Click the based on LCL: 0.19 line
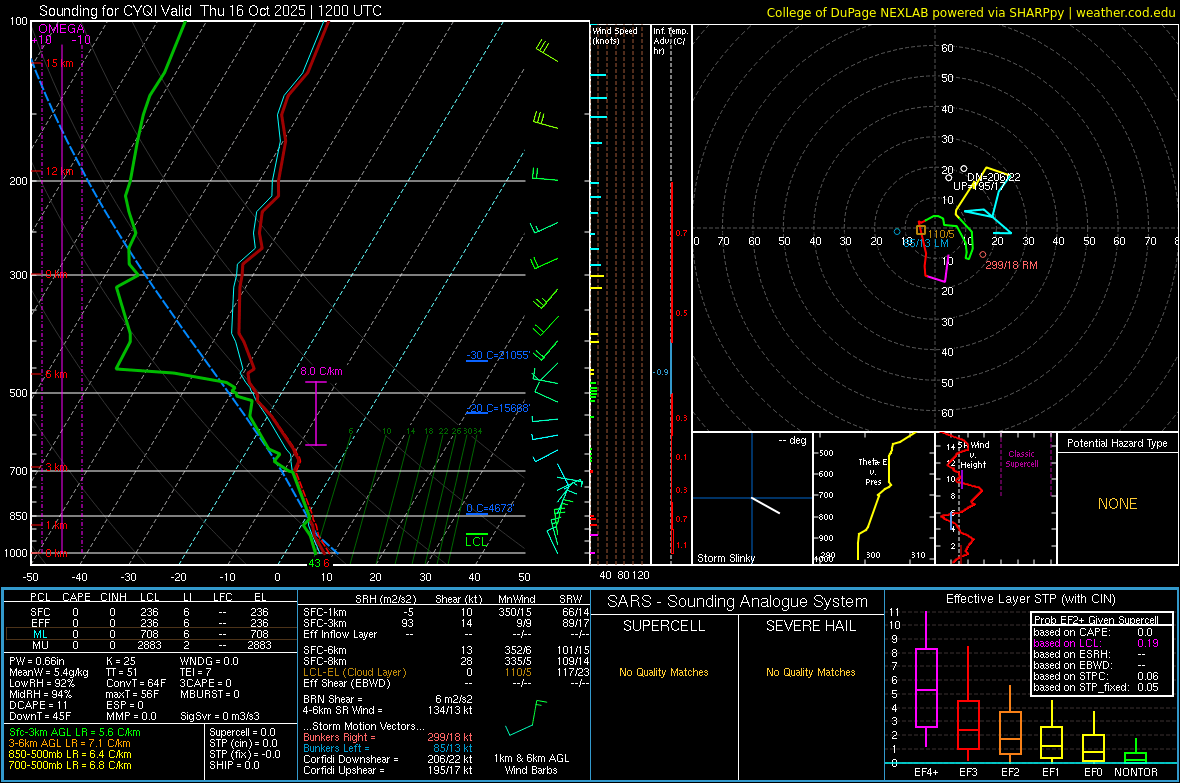The width and height of the screenshot is (1180, 783). coord(1096,643)
